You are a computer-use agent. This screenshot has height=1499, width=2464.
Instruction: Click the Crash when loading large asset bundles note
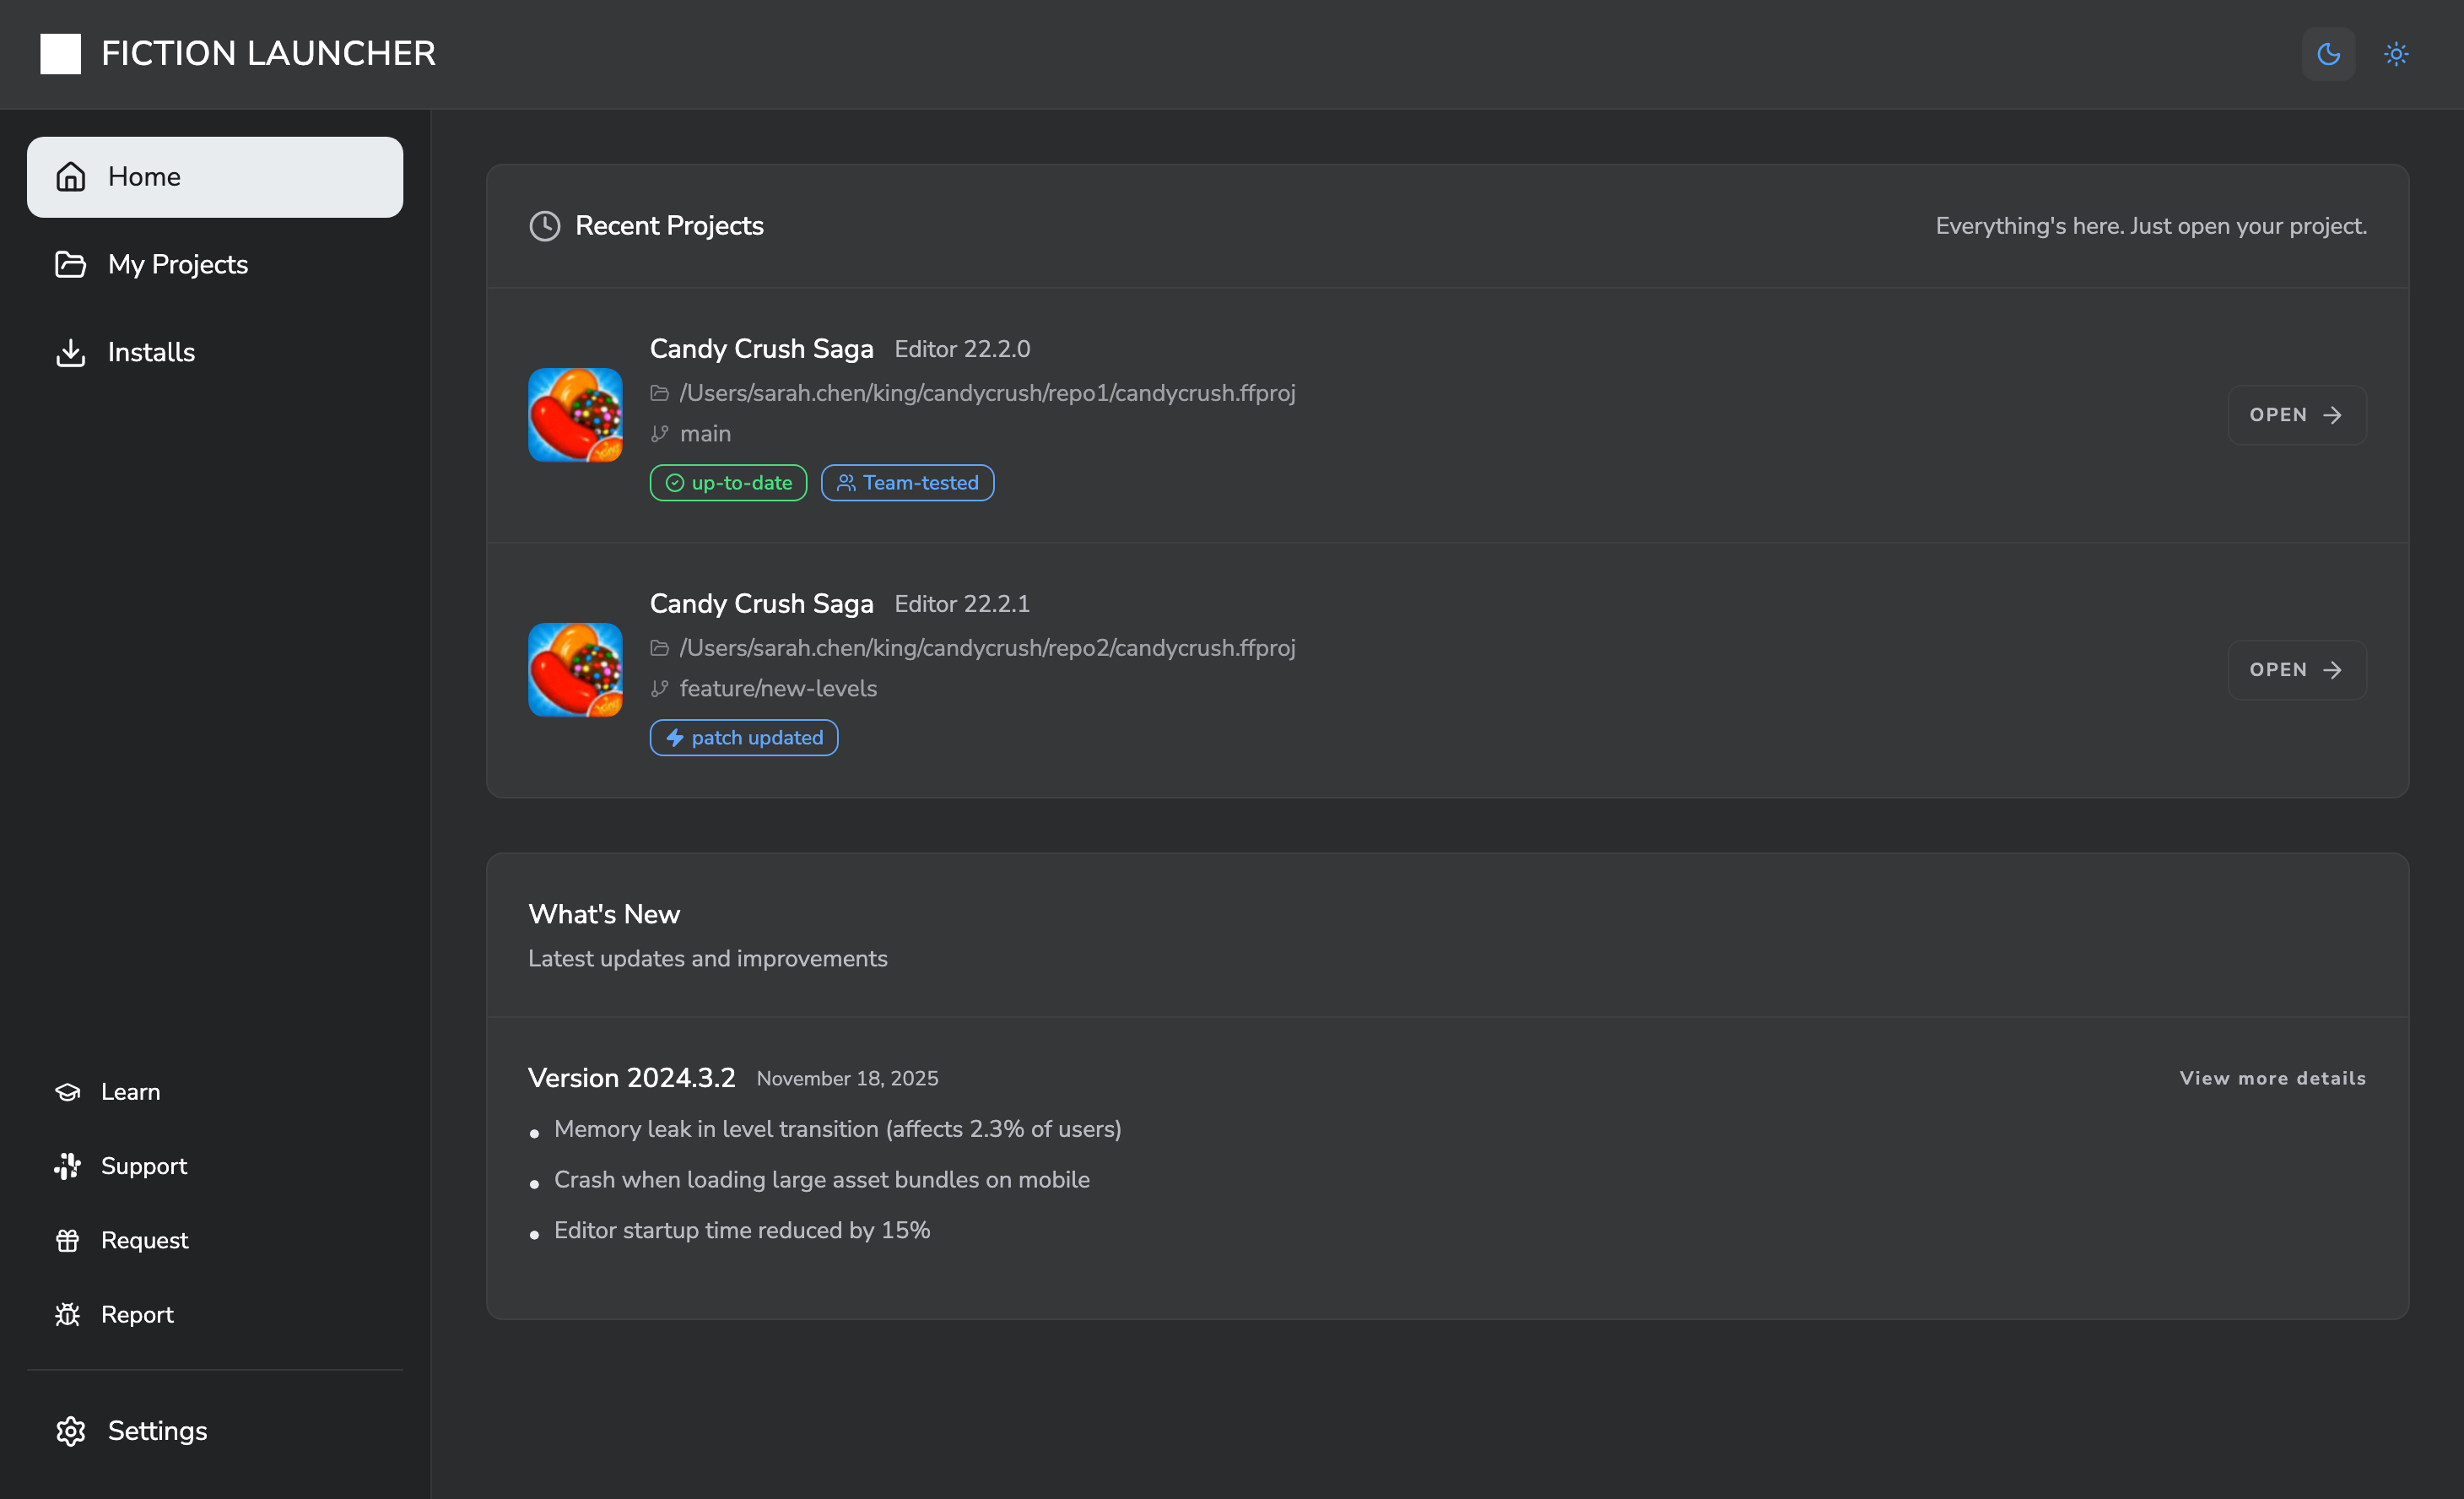pyautogui.click(x=821, y=1180)
